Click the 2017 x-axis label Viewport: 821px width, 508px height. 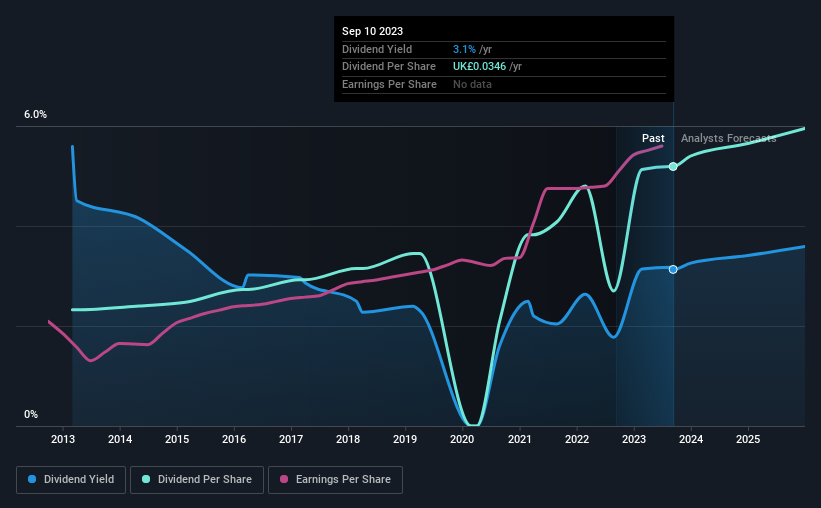click(291, 439)
